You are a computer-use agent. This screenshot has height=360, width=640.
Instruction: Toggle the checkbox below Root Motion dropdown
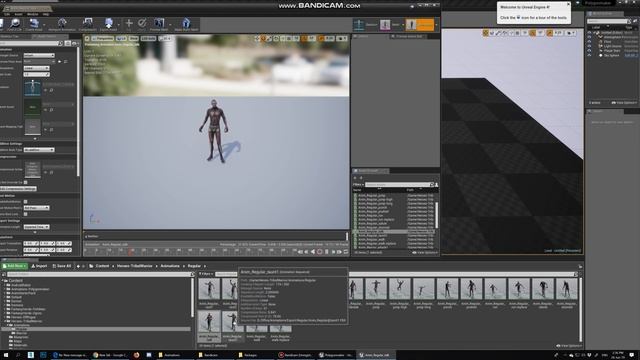coord(25,214)
